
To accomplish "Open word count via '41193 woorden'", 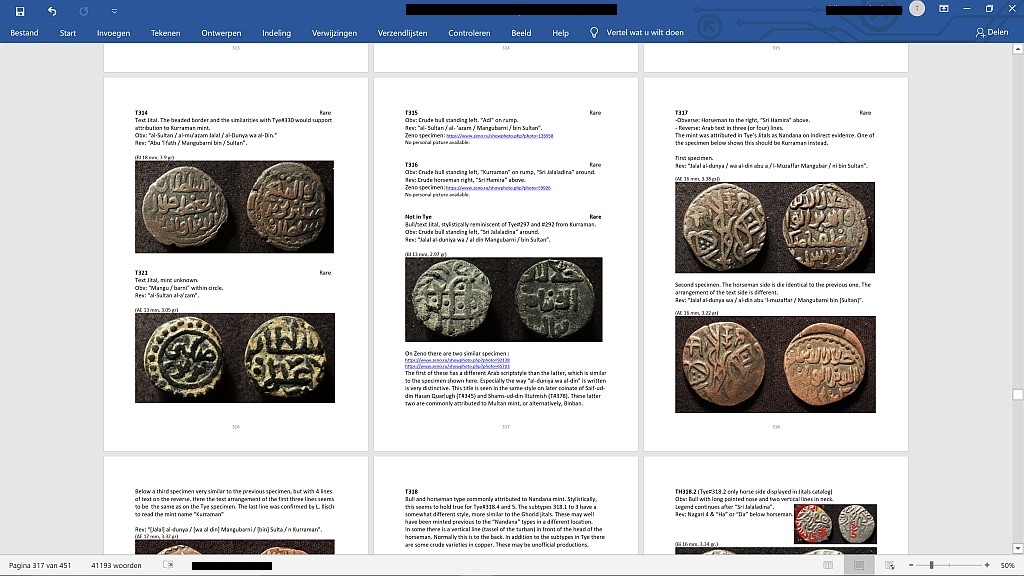I will [116, 566].
